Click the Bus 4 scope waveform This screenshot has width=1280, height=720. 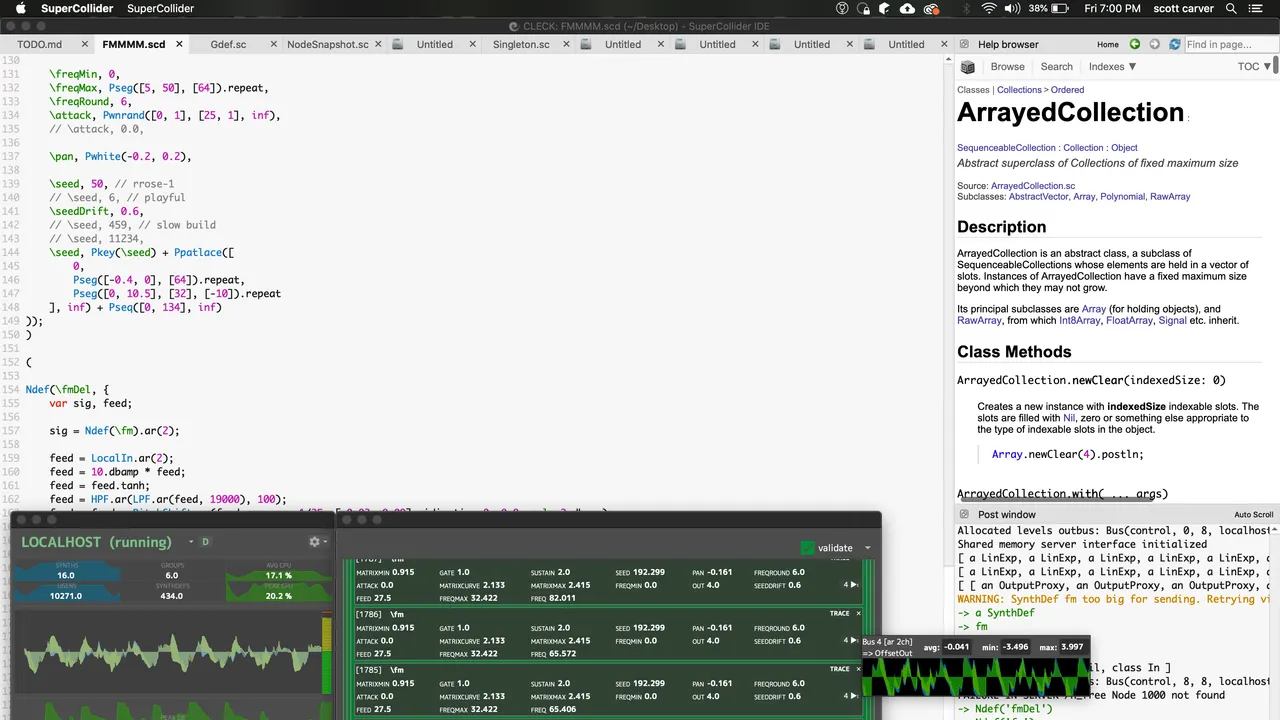click(975, 675)
